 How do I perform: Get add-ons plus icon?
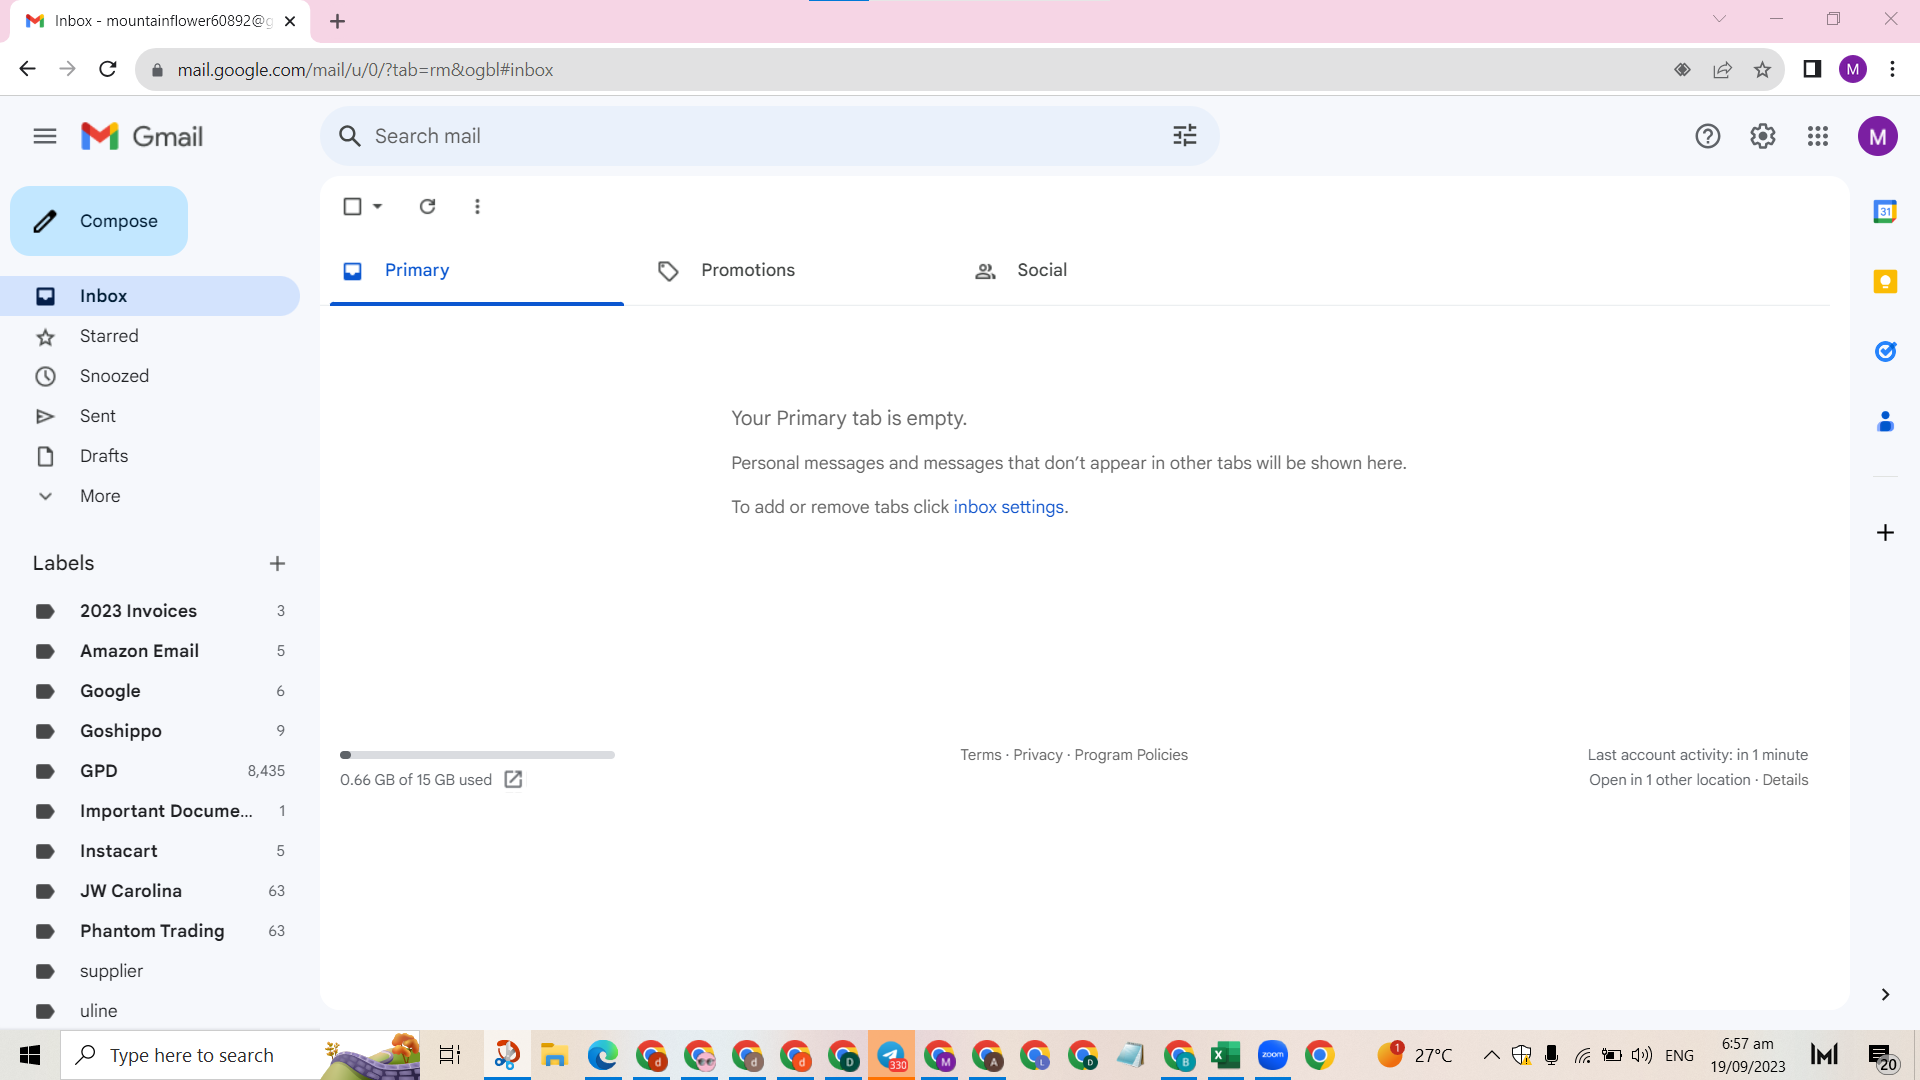[1885, 532]
